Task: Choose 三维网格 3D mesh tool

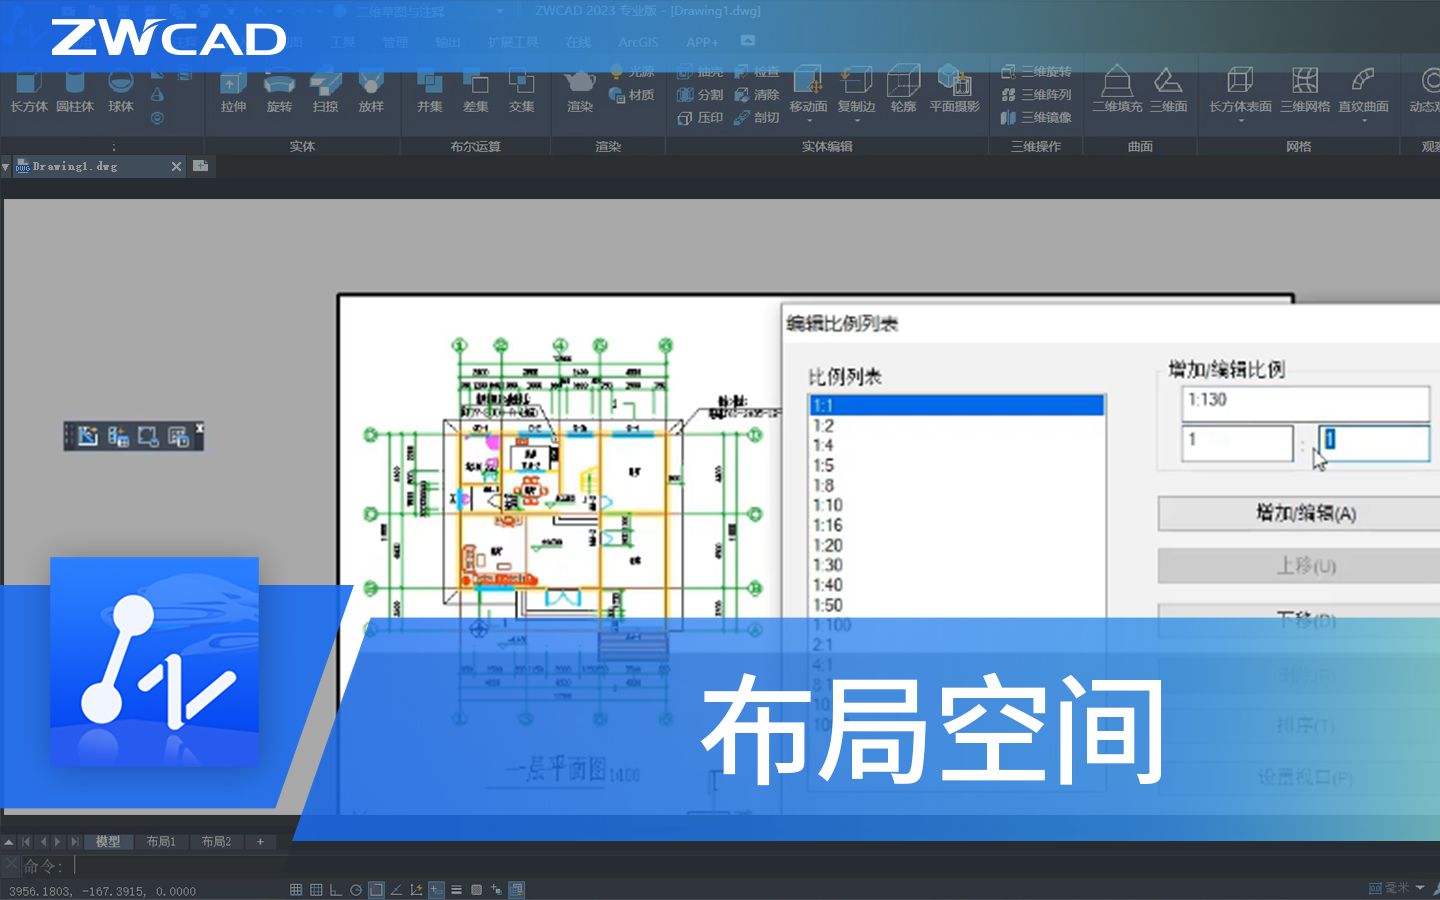Action: (x=1305, y=88)
